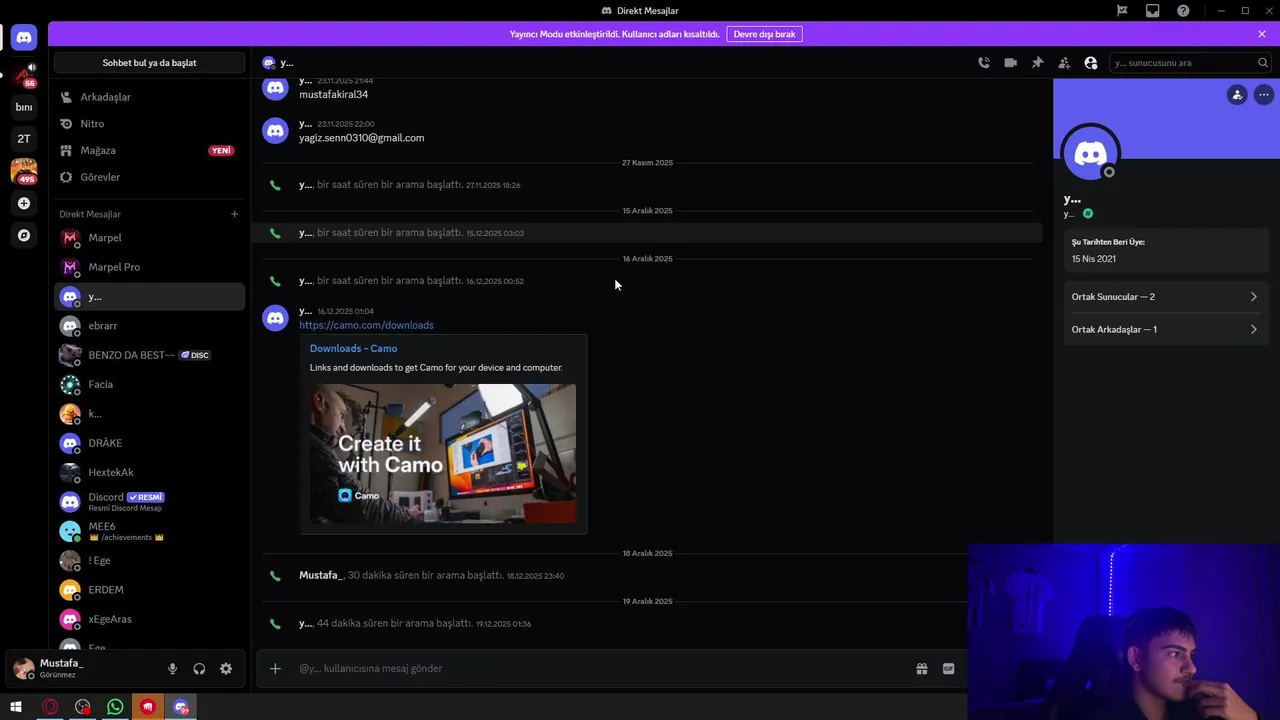Open WhatsApp from the taskbar

pyautogui.click(x=115, y=707)
